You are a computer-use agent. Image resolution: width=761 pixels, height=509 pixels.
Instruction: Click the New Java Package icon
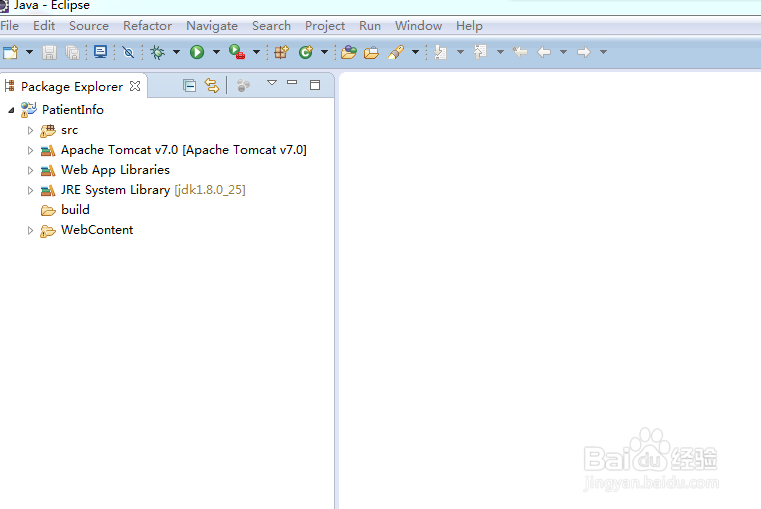(x=281, y=52)
